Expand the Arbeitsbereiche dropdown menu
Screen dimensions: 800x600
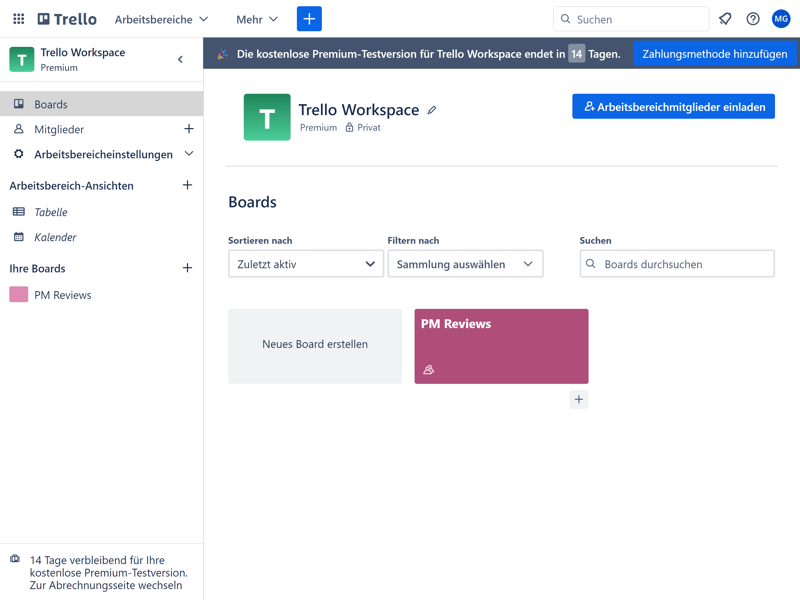click(161, 19)
